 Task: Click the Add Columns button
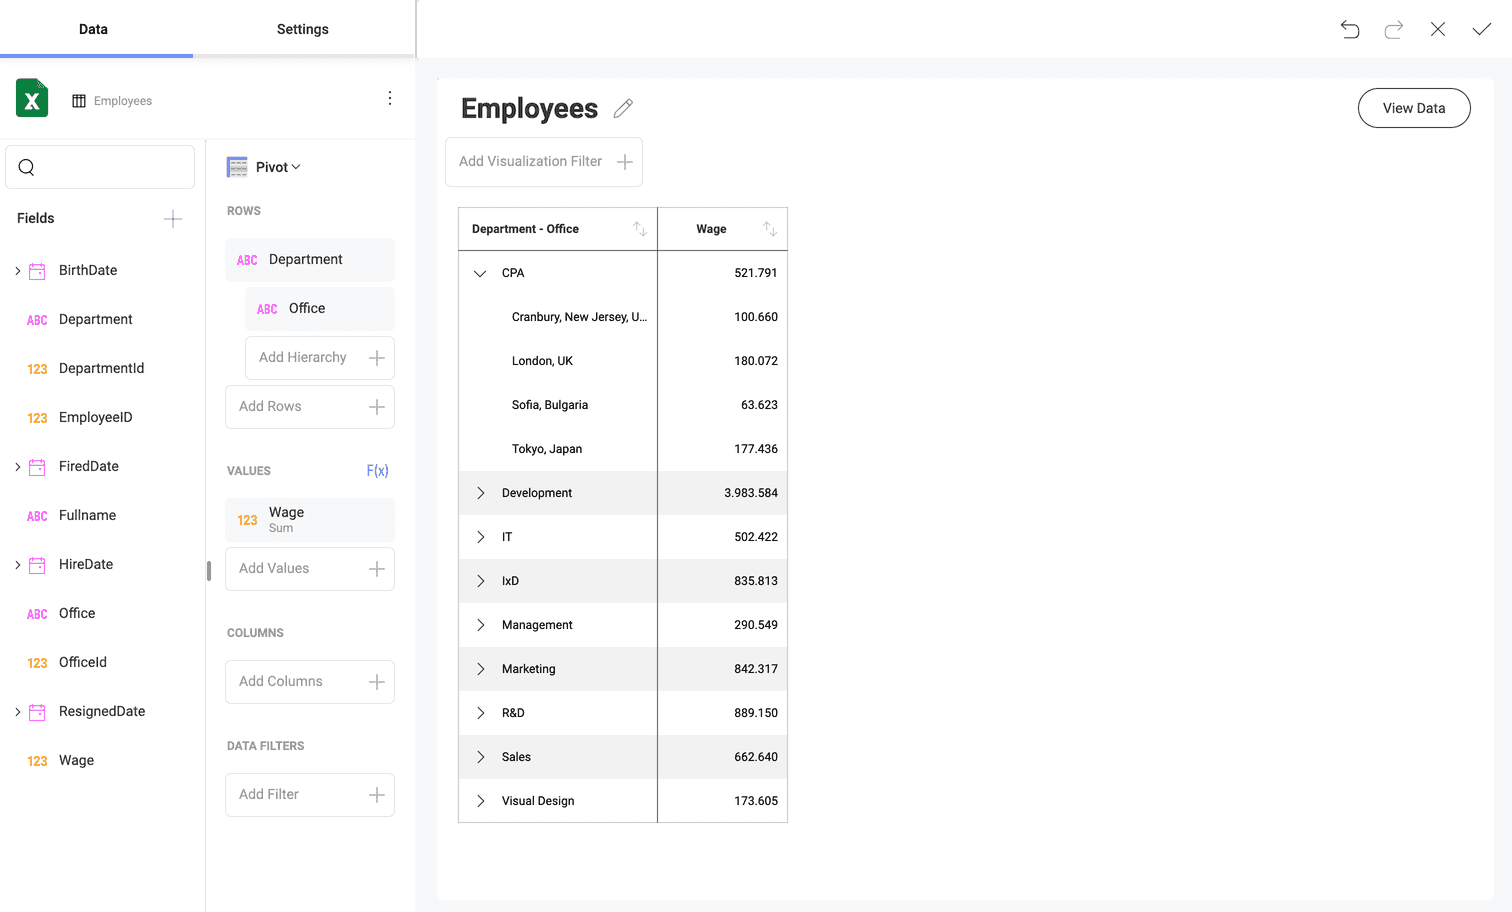pyautogui.click(x=310, y=682)
